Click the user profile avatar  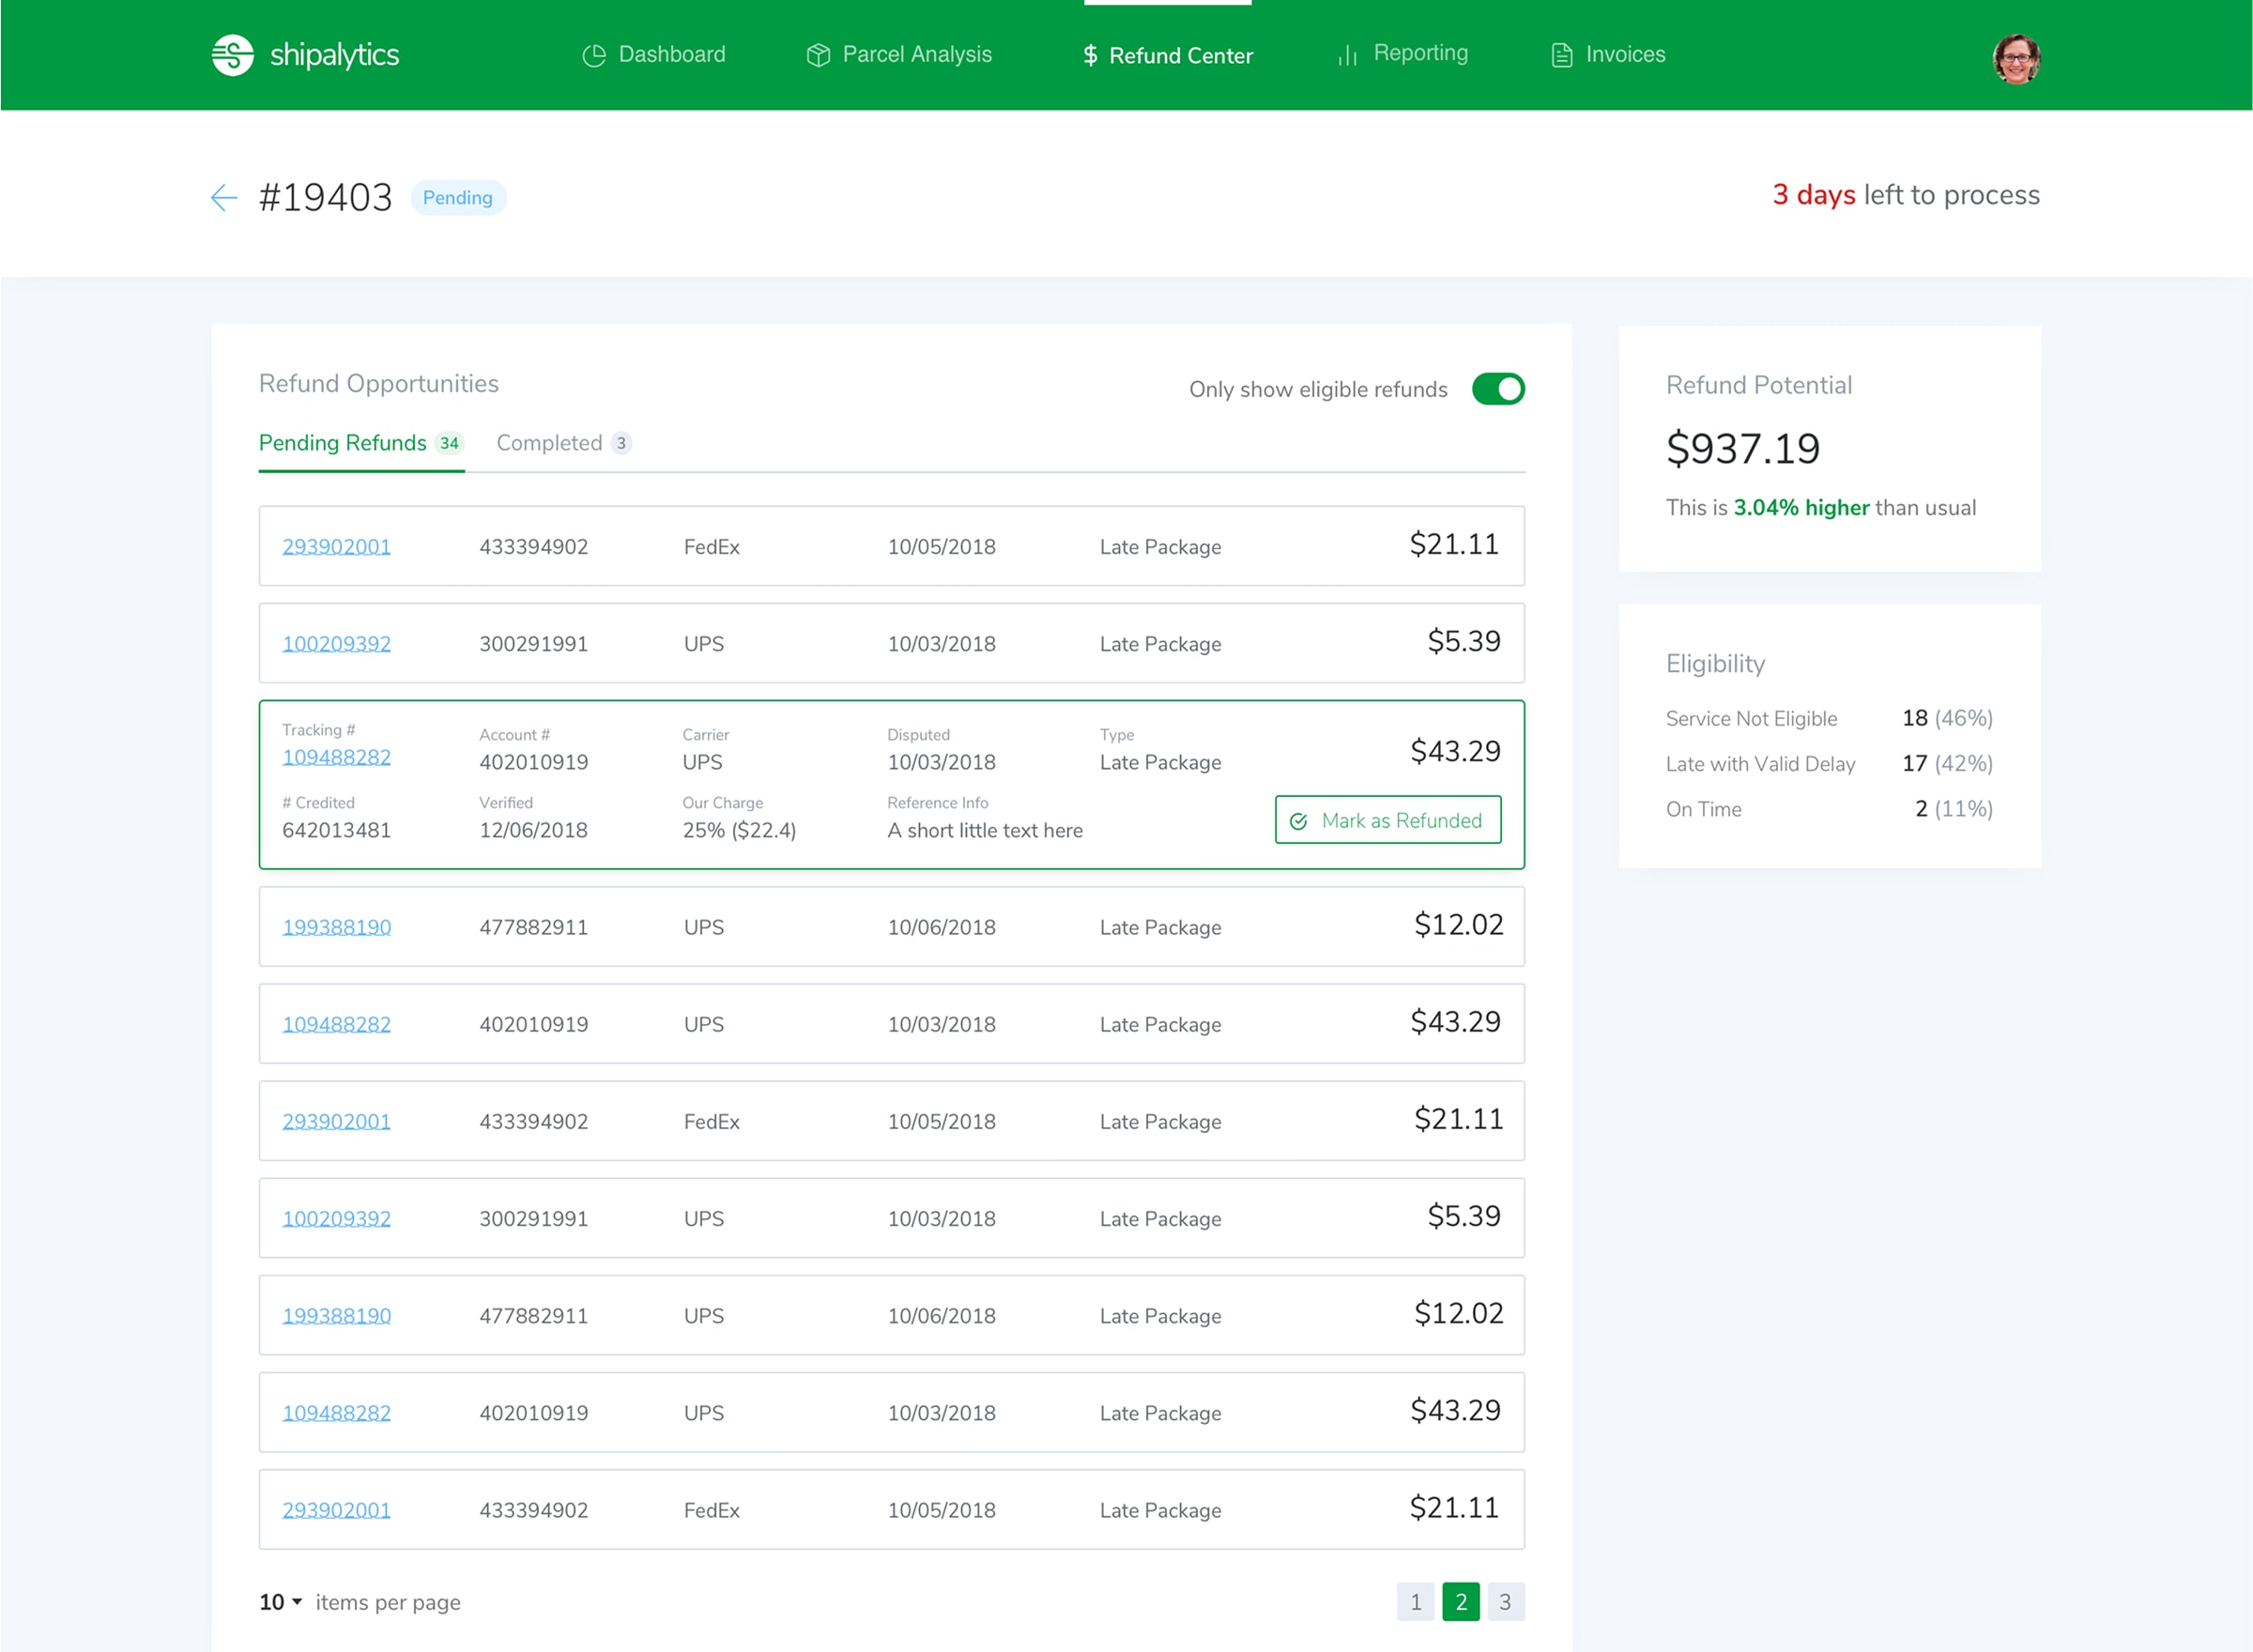click(2016, 57)
